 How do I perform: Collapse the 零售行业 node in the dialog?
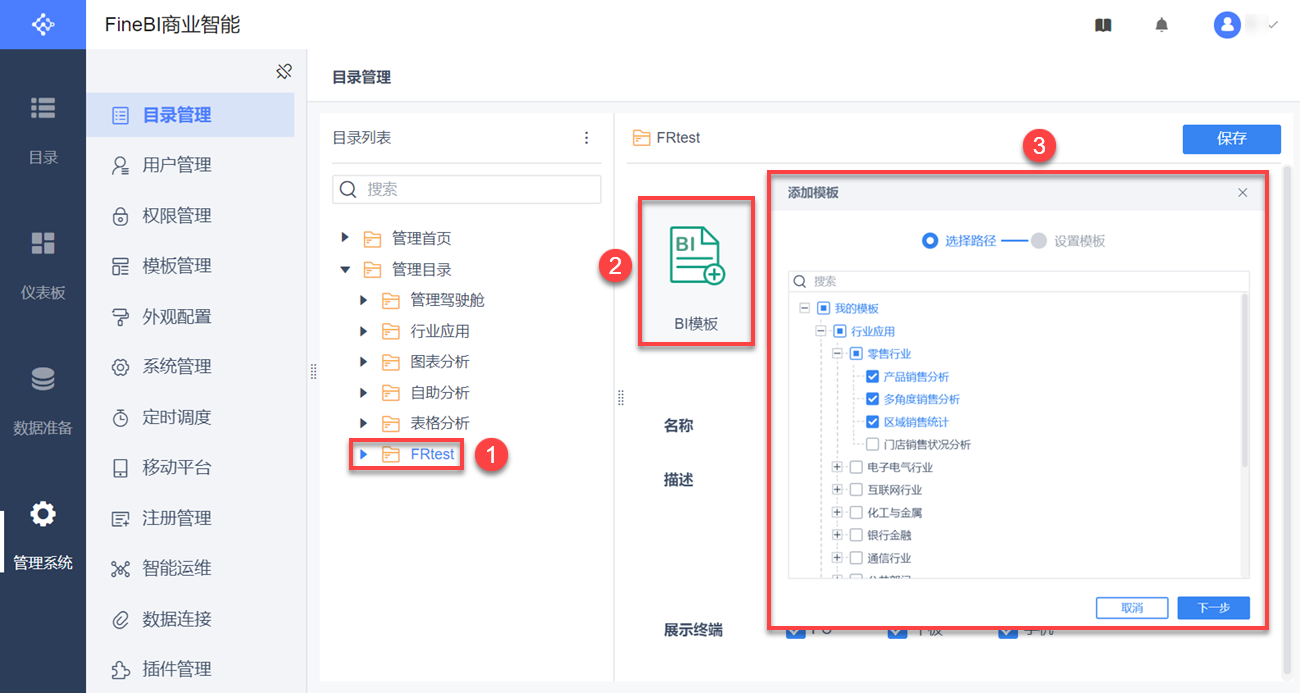point(838,354)
